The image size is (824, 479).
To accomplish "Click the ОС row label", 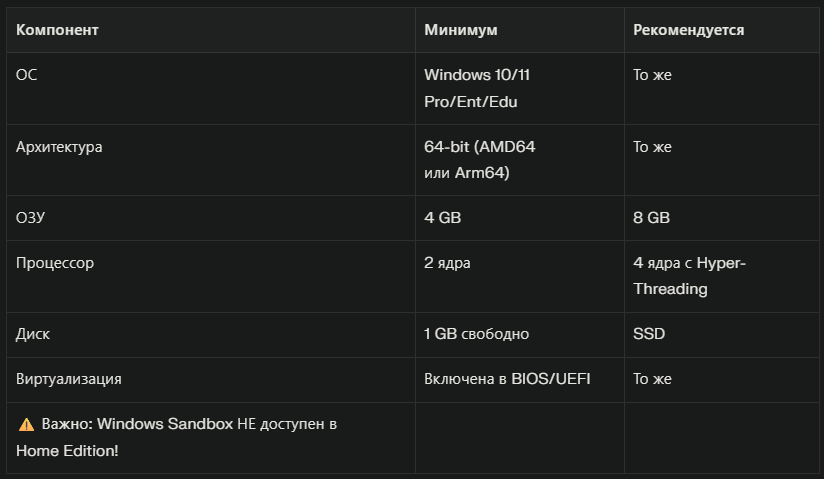I will pos(27,75).
